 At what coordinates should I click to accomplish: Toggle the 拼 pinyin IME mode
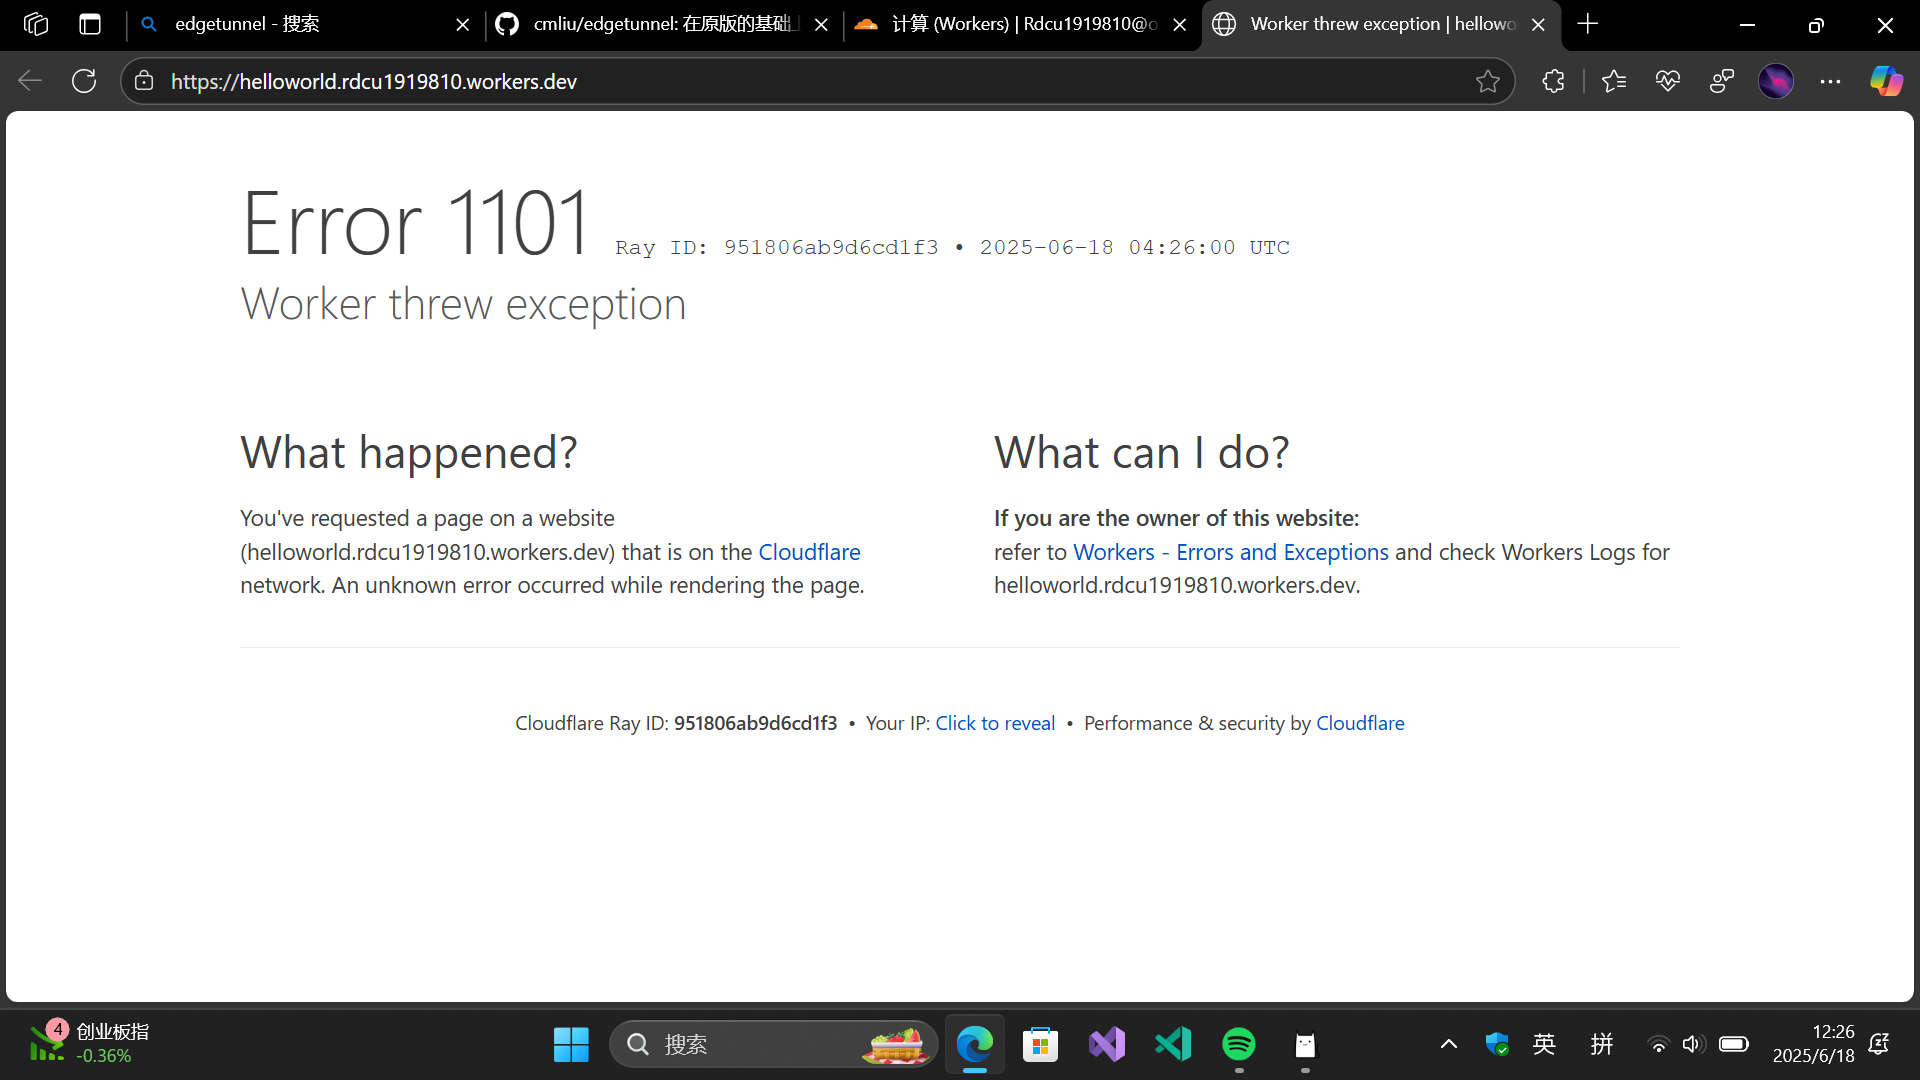(1601, 1044)
